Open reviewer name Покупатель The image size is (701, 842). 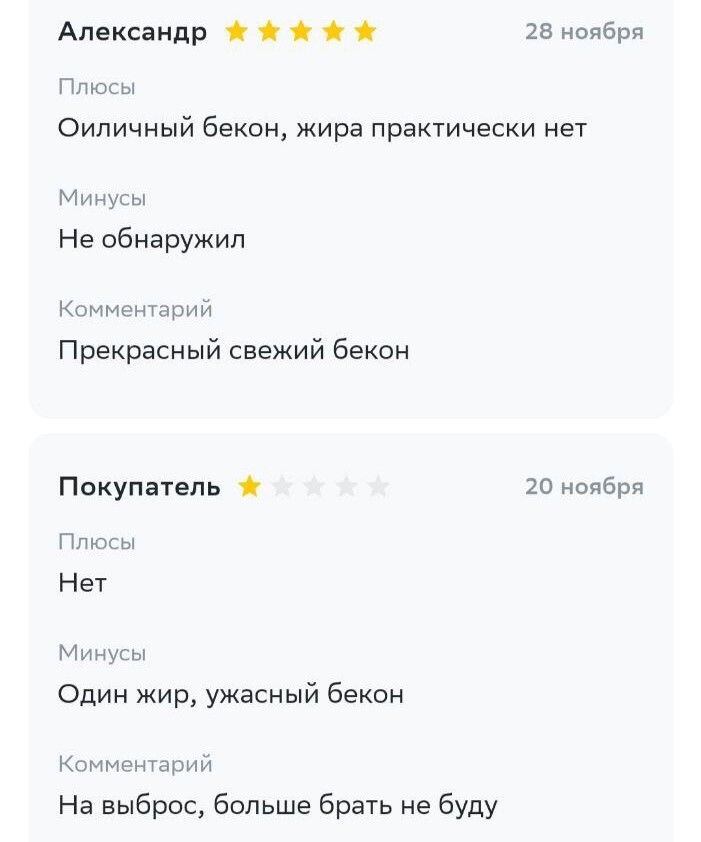139,487
